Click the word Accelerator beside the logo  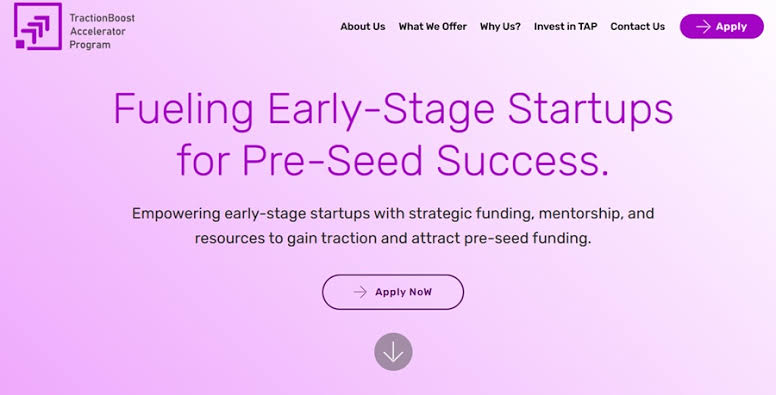(x=97, y=31)
